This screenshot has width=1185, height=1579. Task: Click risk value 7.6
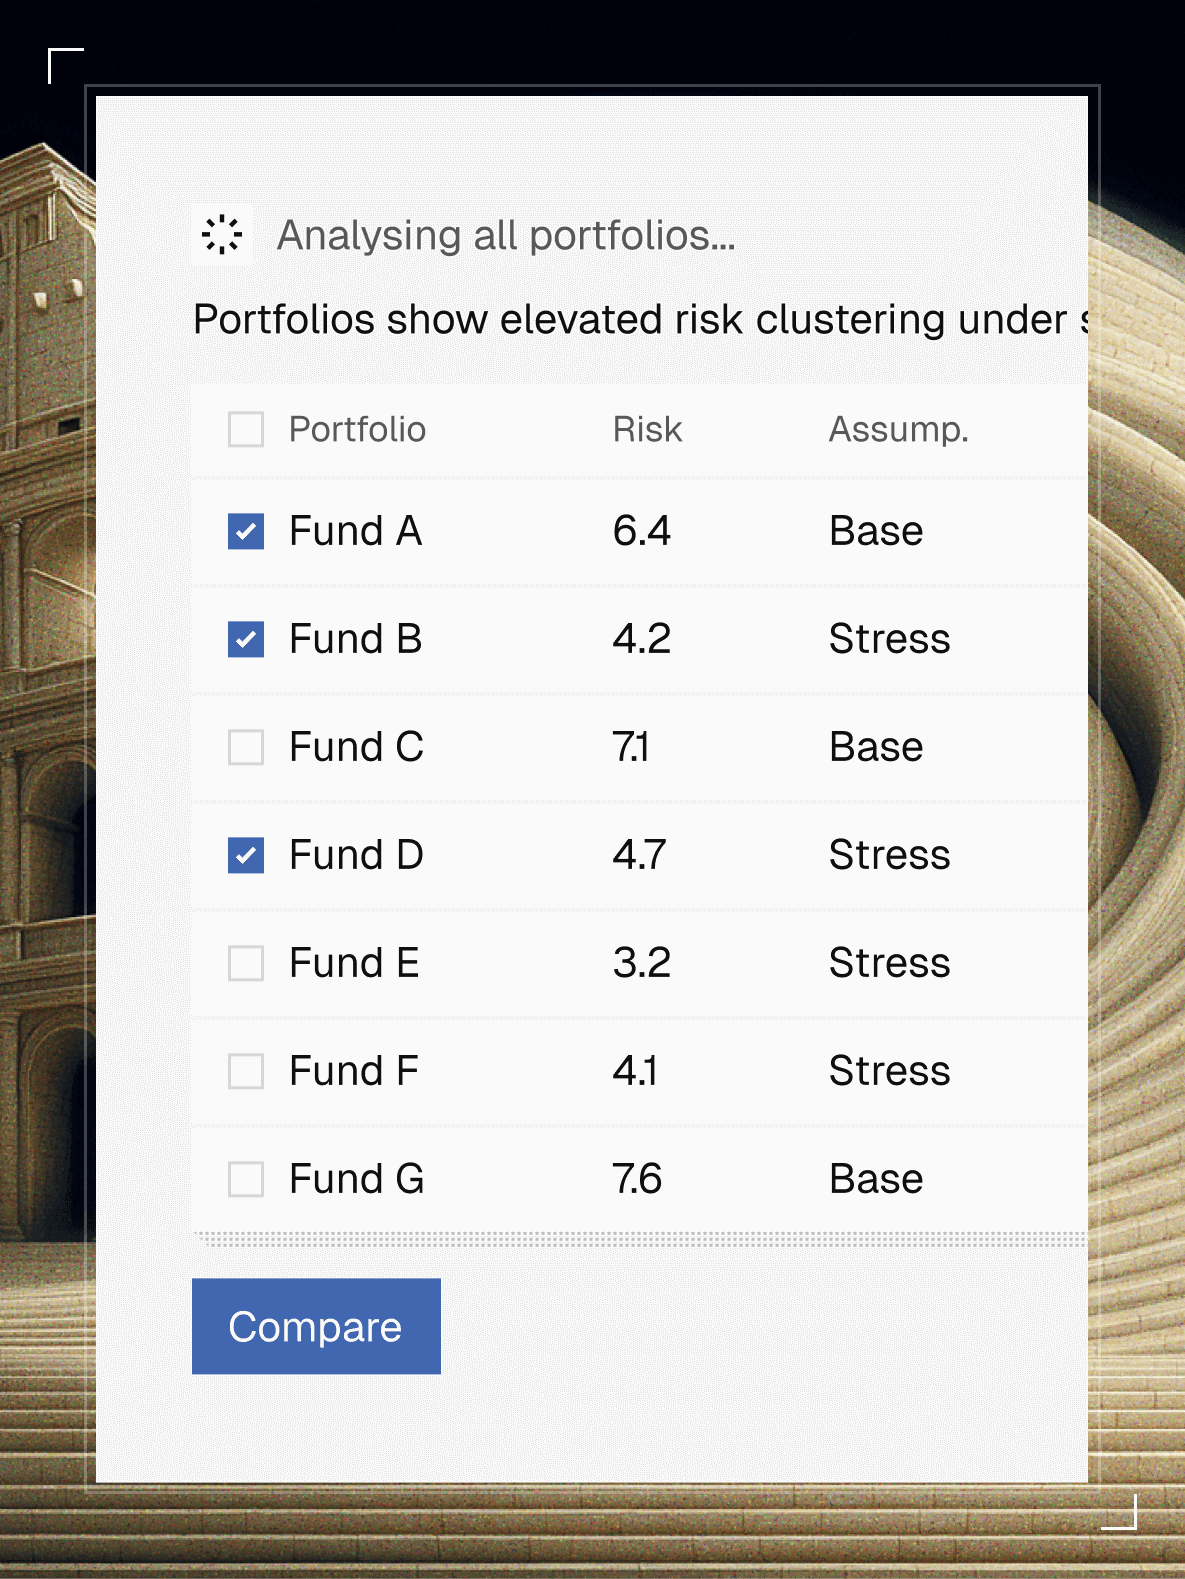coord(637,1179)
